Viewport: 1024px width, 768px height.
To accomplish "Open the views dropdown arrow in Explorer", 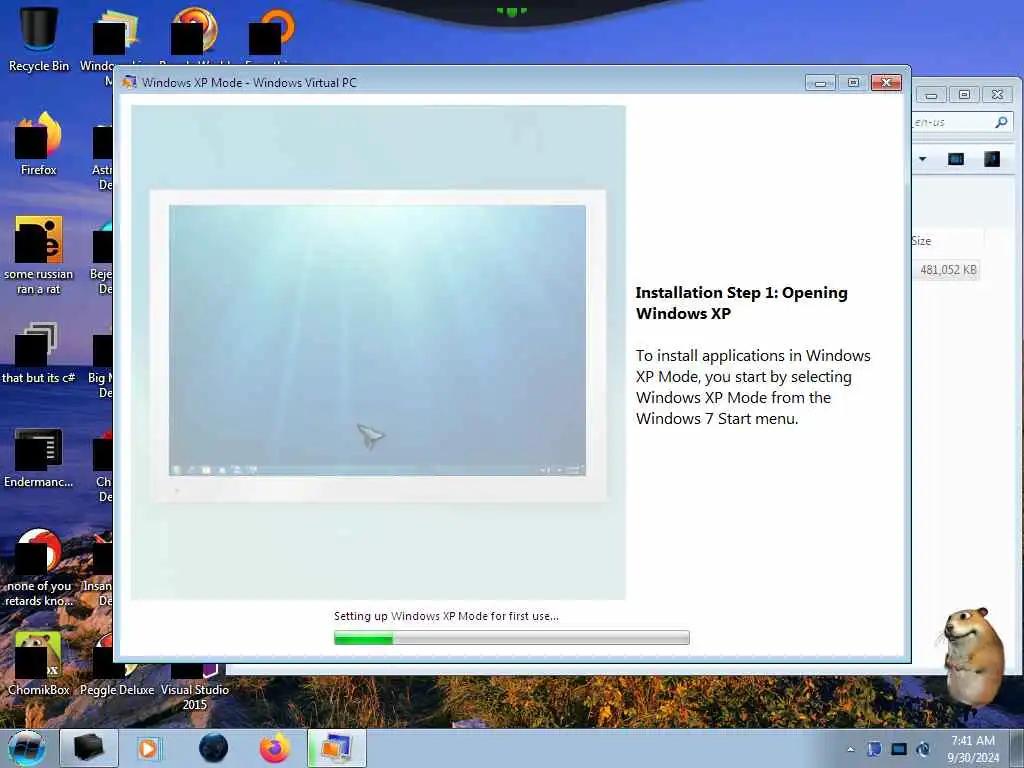I will [922, 159].
